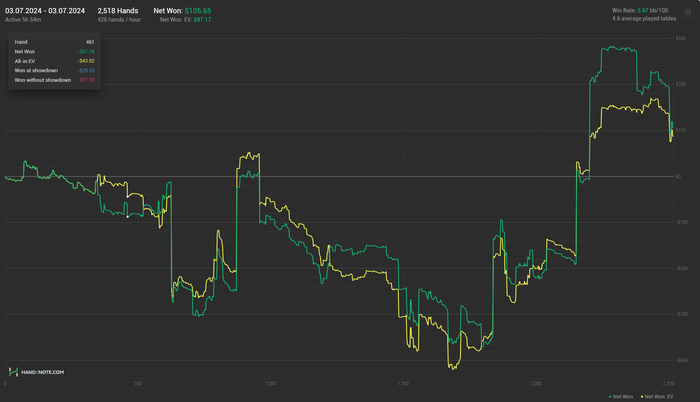This screenshot has height=402, width=700.
Task: Click the Hand 461 row in tooltip
Action: (54, 42)
